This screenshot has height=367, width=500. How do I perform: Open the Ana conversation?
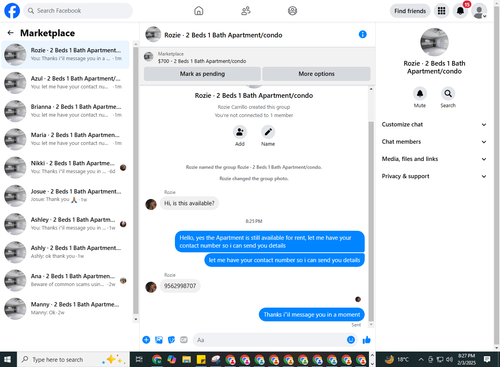[x=65, y=280]
